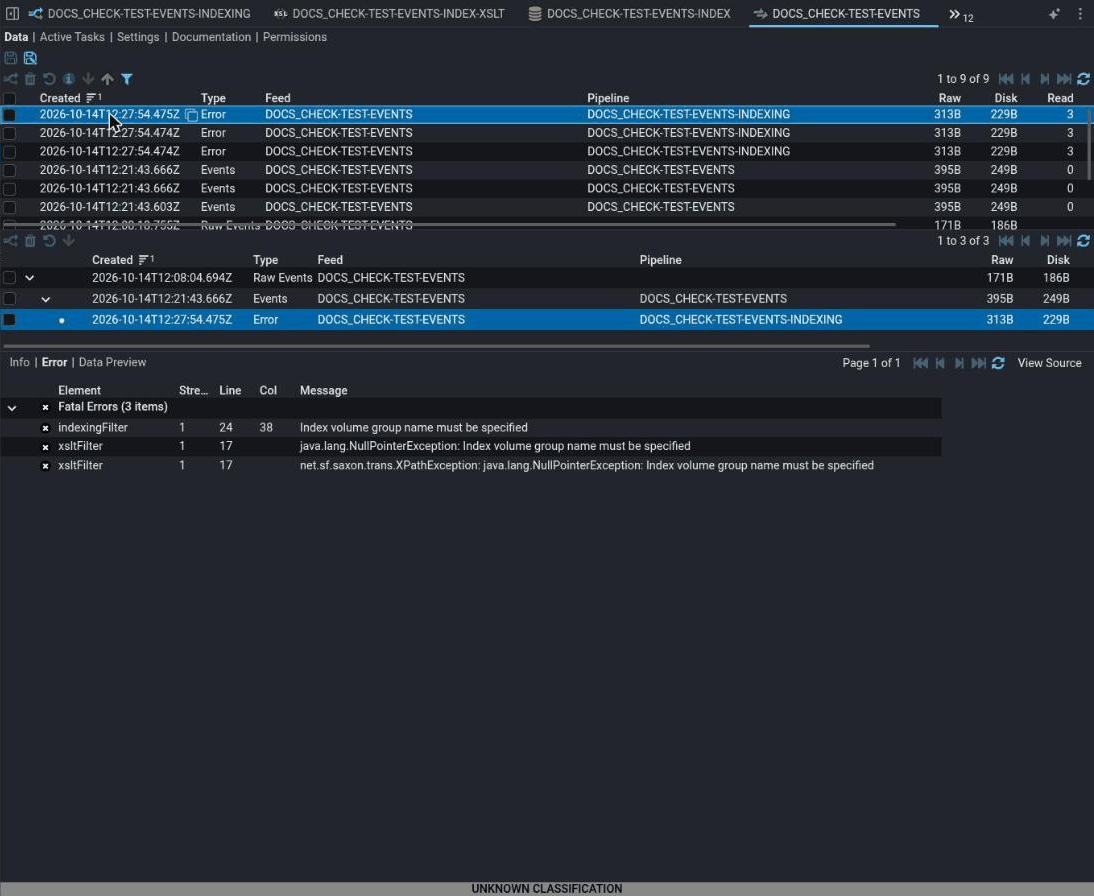Click the process icon in related streams toolbar
This screenshot has height=896, width=1094.
pos(10,241)
